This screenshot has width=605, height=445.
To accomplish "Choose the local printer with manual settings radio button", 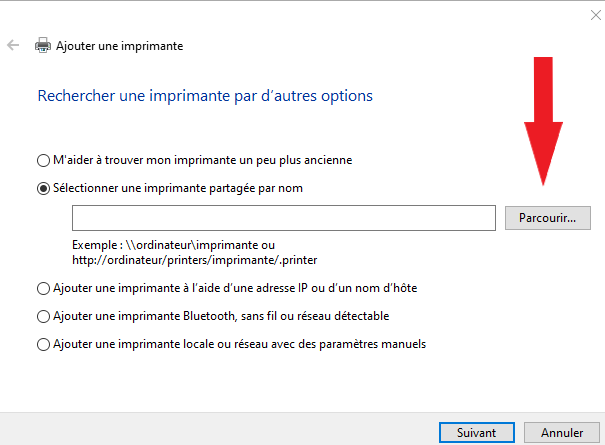I will (42, 344).
